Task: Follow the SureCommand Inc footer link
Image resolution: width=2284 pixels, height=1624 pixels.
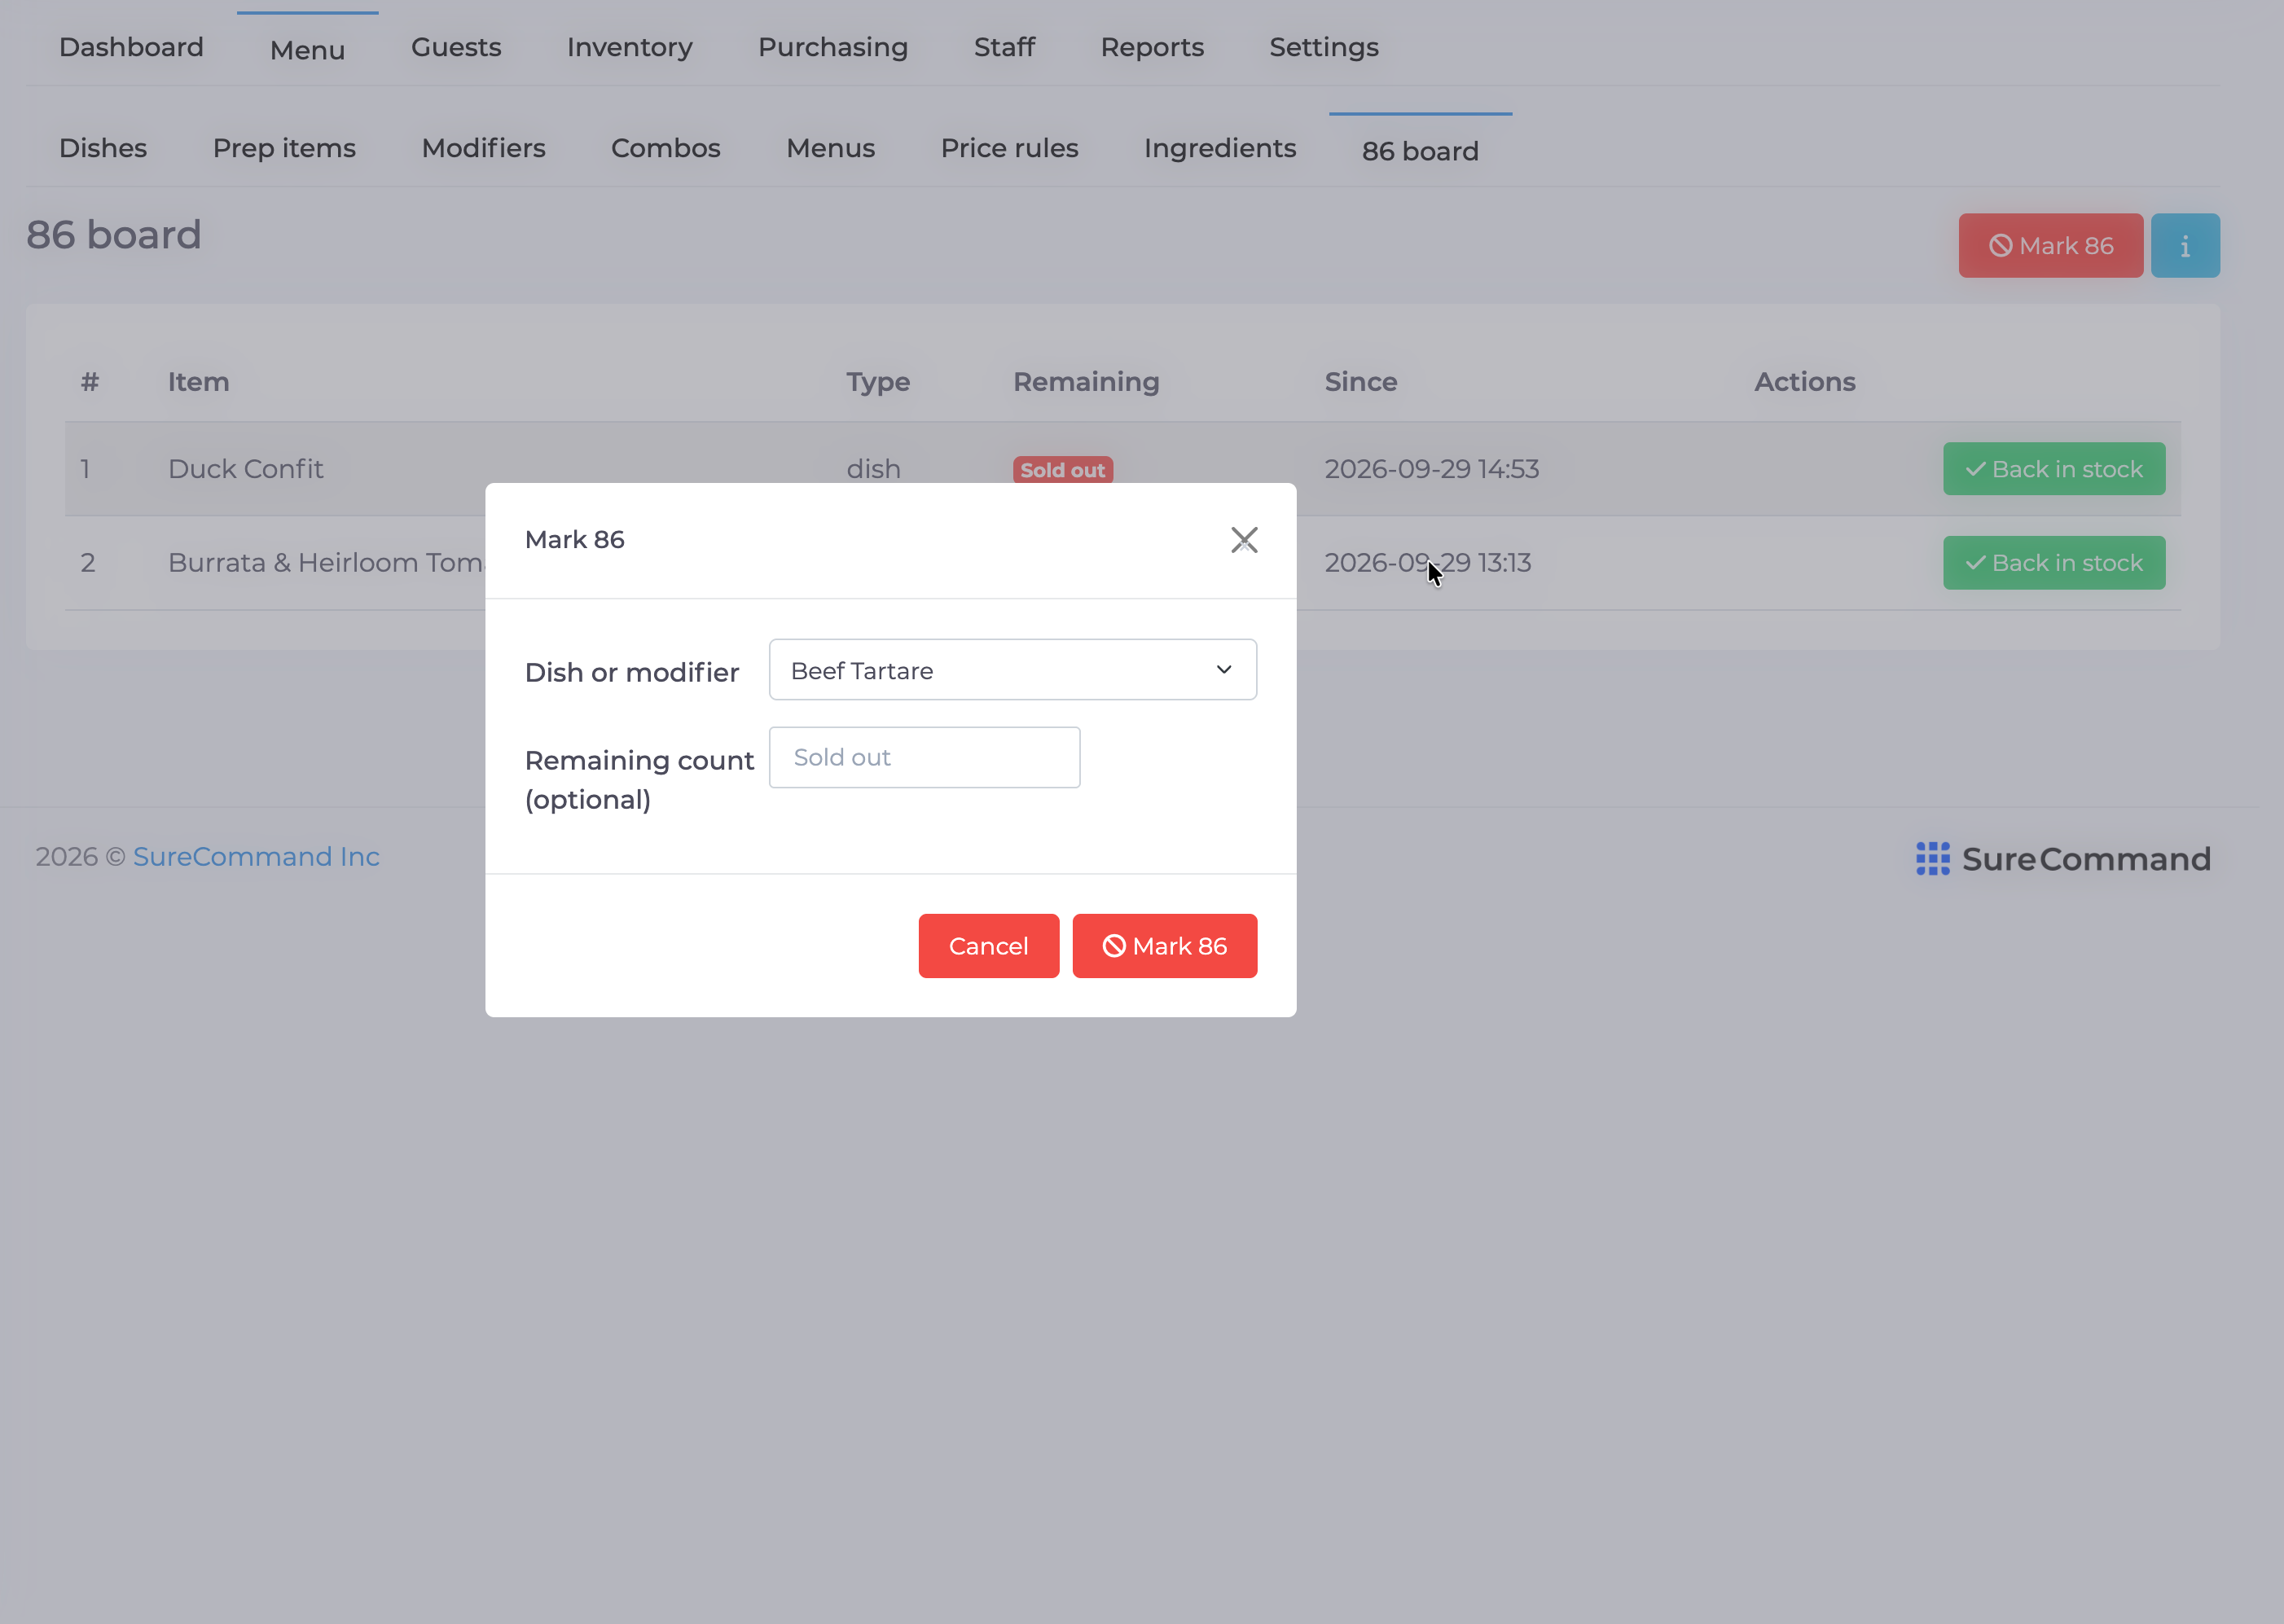Action: click(x=256, y=857)
